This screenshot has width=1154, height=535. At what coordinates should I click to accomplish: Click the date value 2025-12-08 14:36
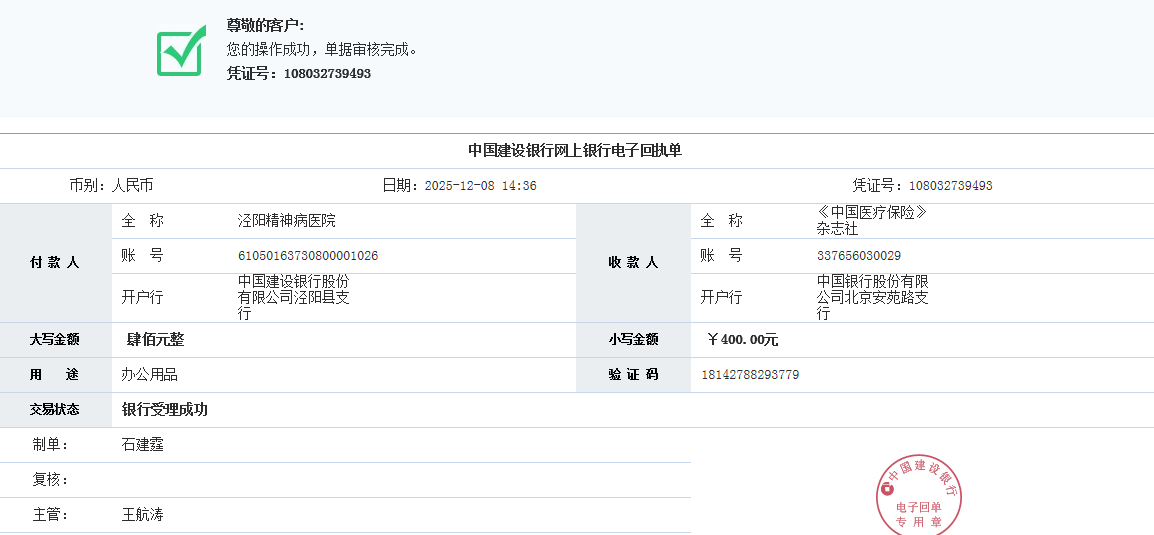coord(480,186)
